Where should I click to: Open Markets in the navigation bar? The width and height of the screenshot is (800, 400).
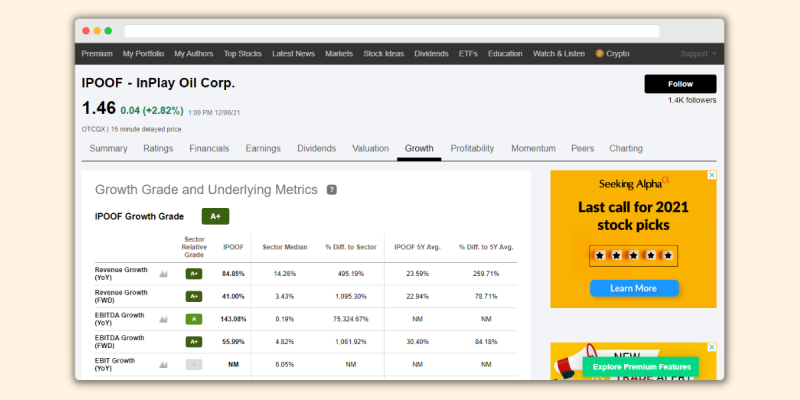click(339, 54)
